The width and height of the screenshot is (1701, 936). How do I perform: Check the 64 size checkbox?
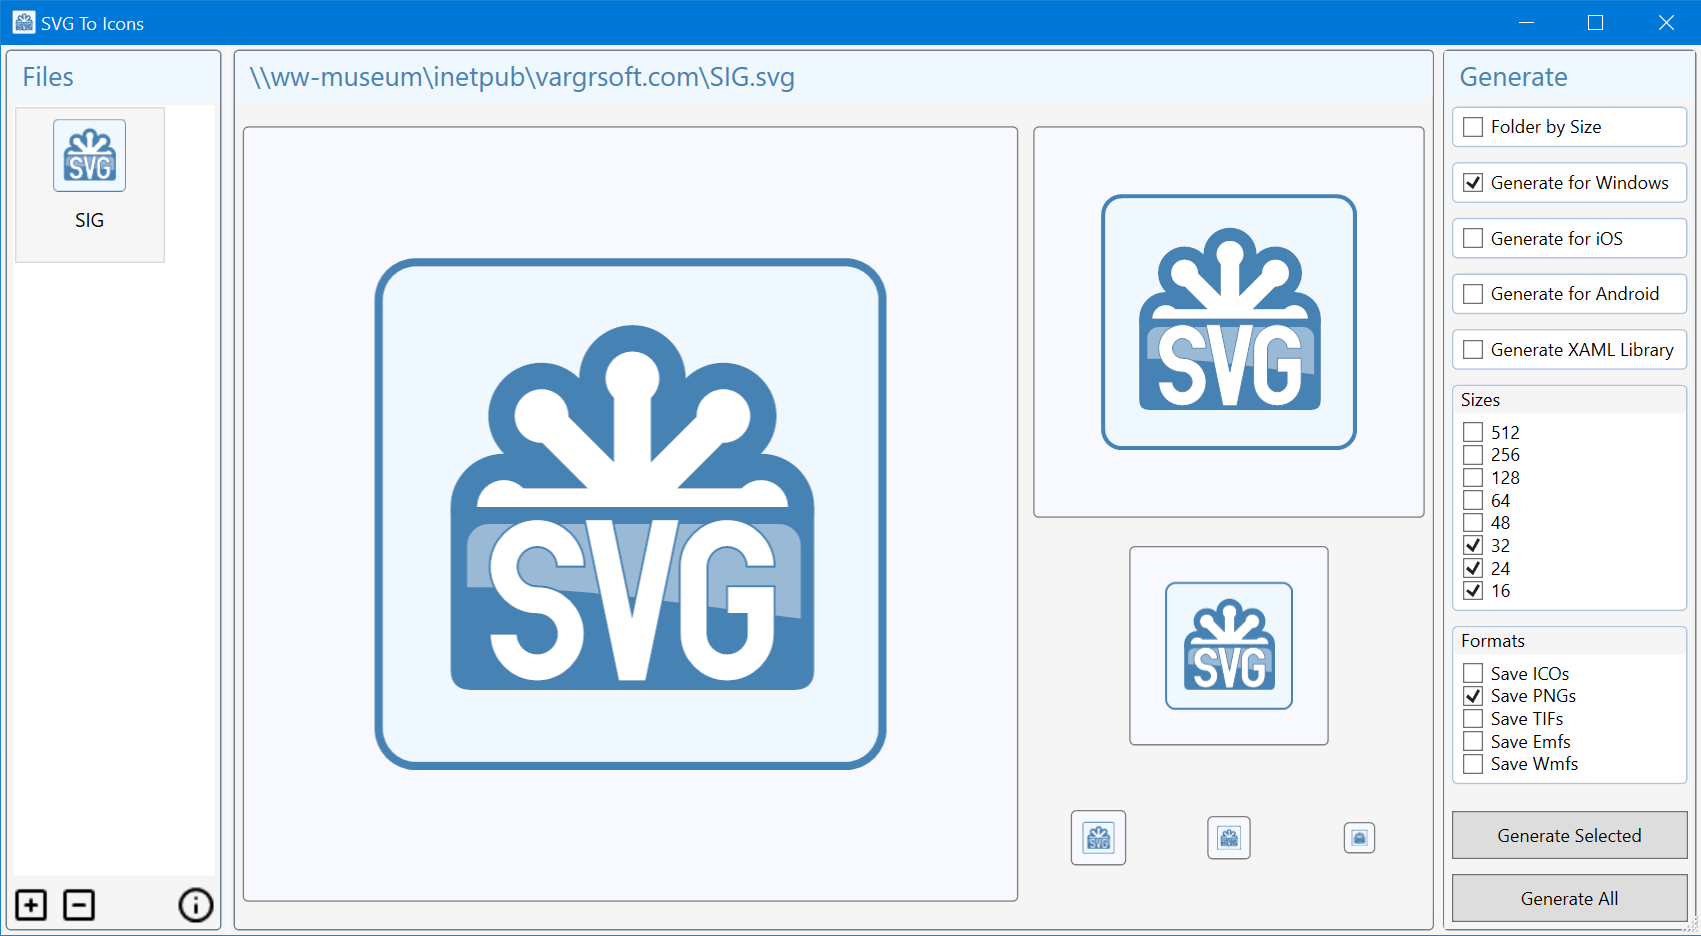(x=1473, y=500)
